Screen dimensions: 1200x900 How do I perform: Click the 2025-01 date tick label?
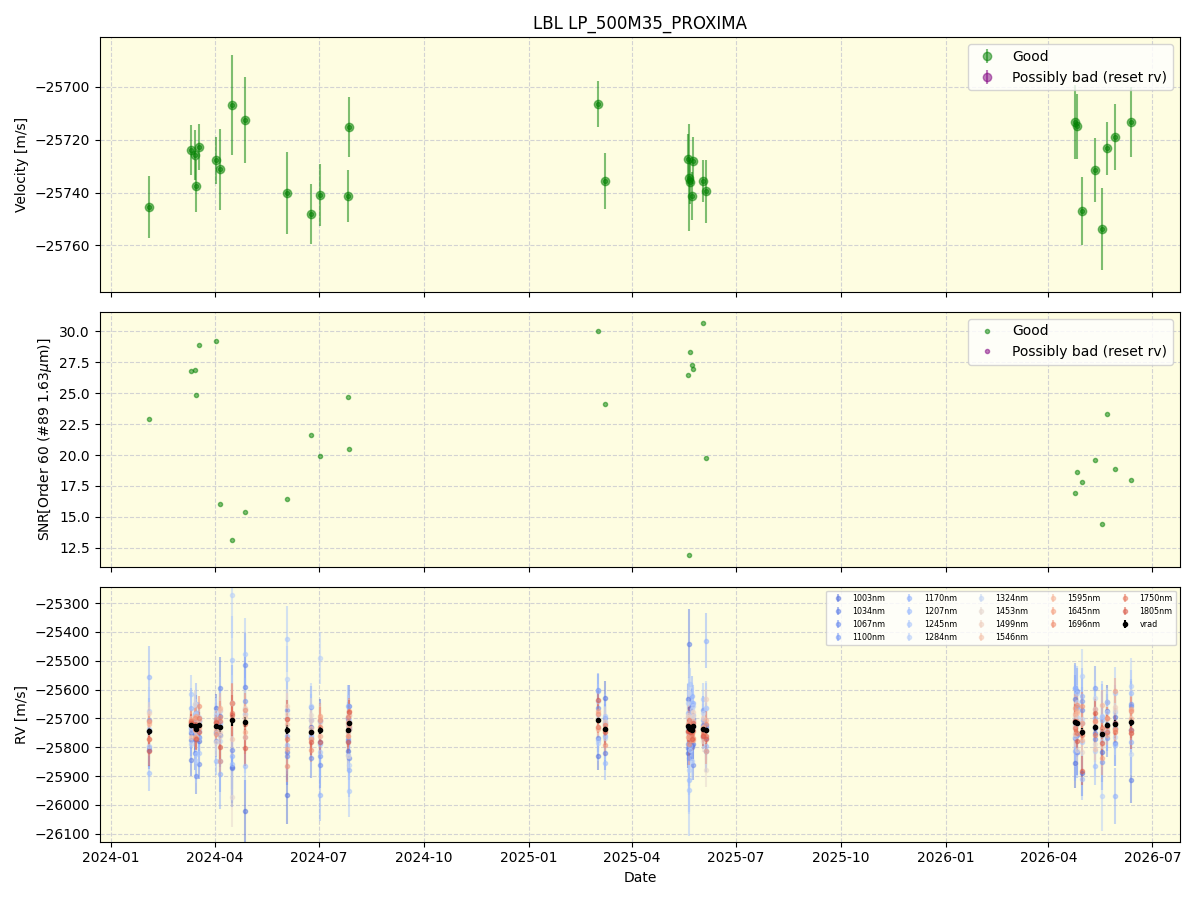point(529,857)
